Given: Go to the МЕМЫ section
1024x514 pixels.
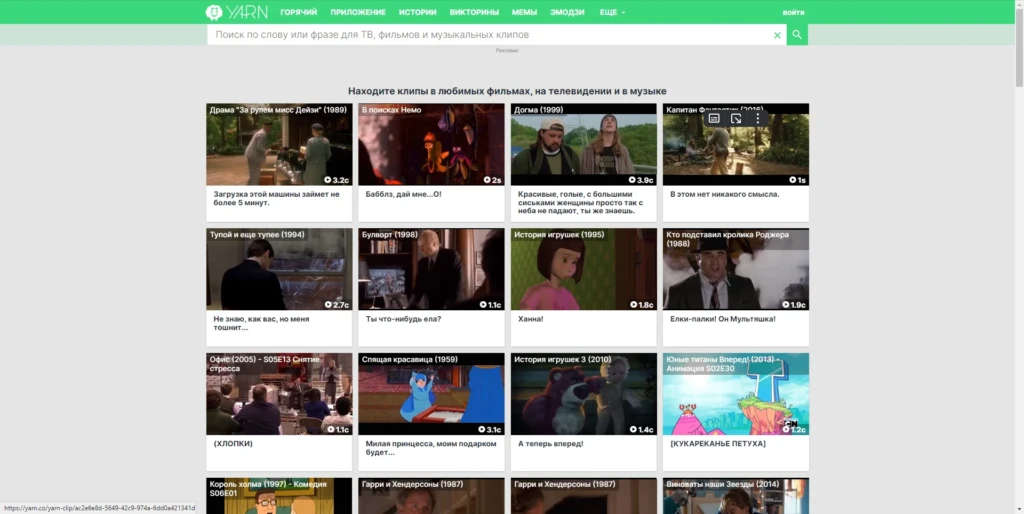Looking at the screenshot, I should [x=524, y=12].
